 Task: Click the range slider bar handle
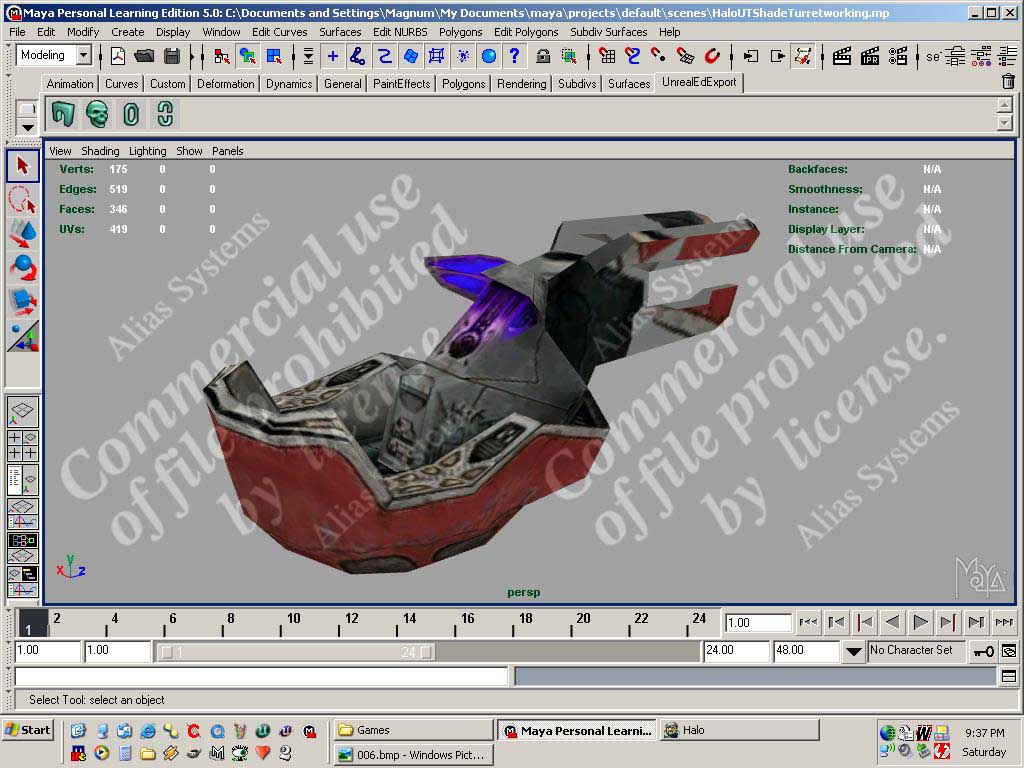[296, 652]
